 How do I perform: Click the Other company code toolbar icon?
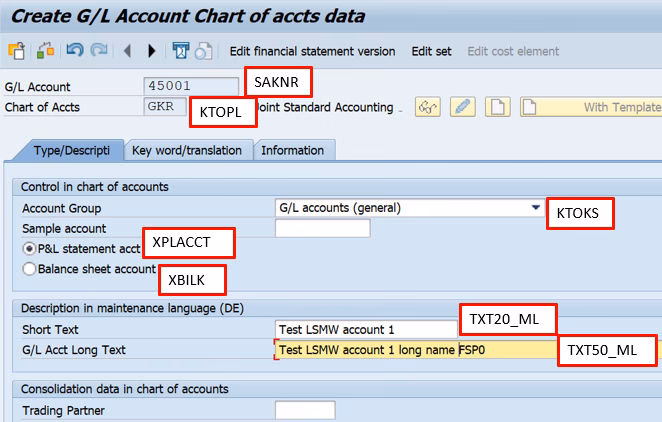click(46, 51)
